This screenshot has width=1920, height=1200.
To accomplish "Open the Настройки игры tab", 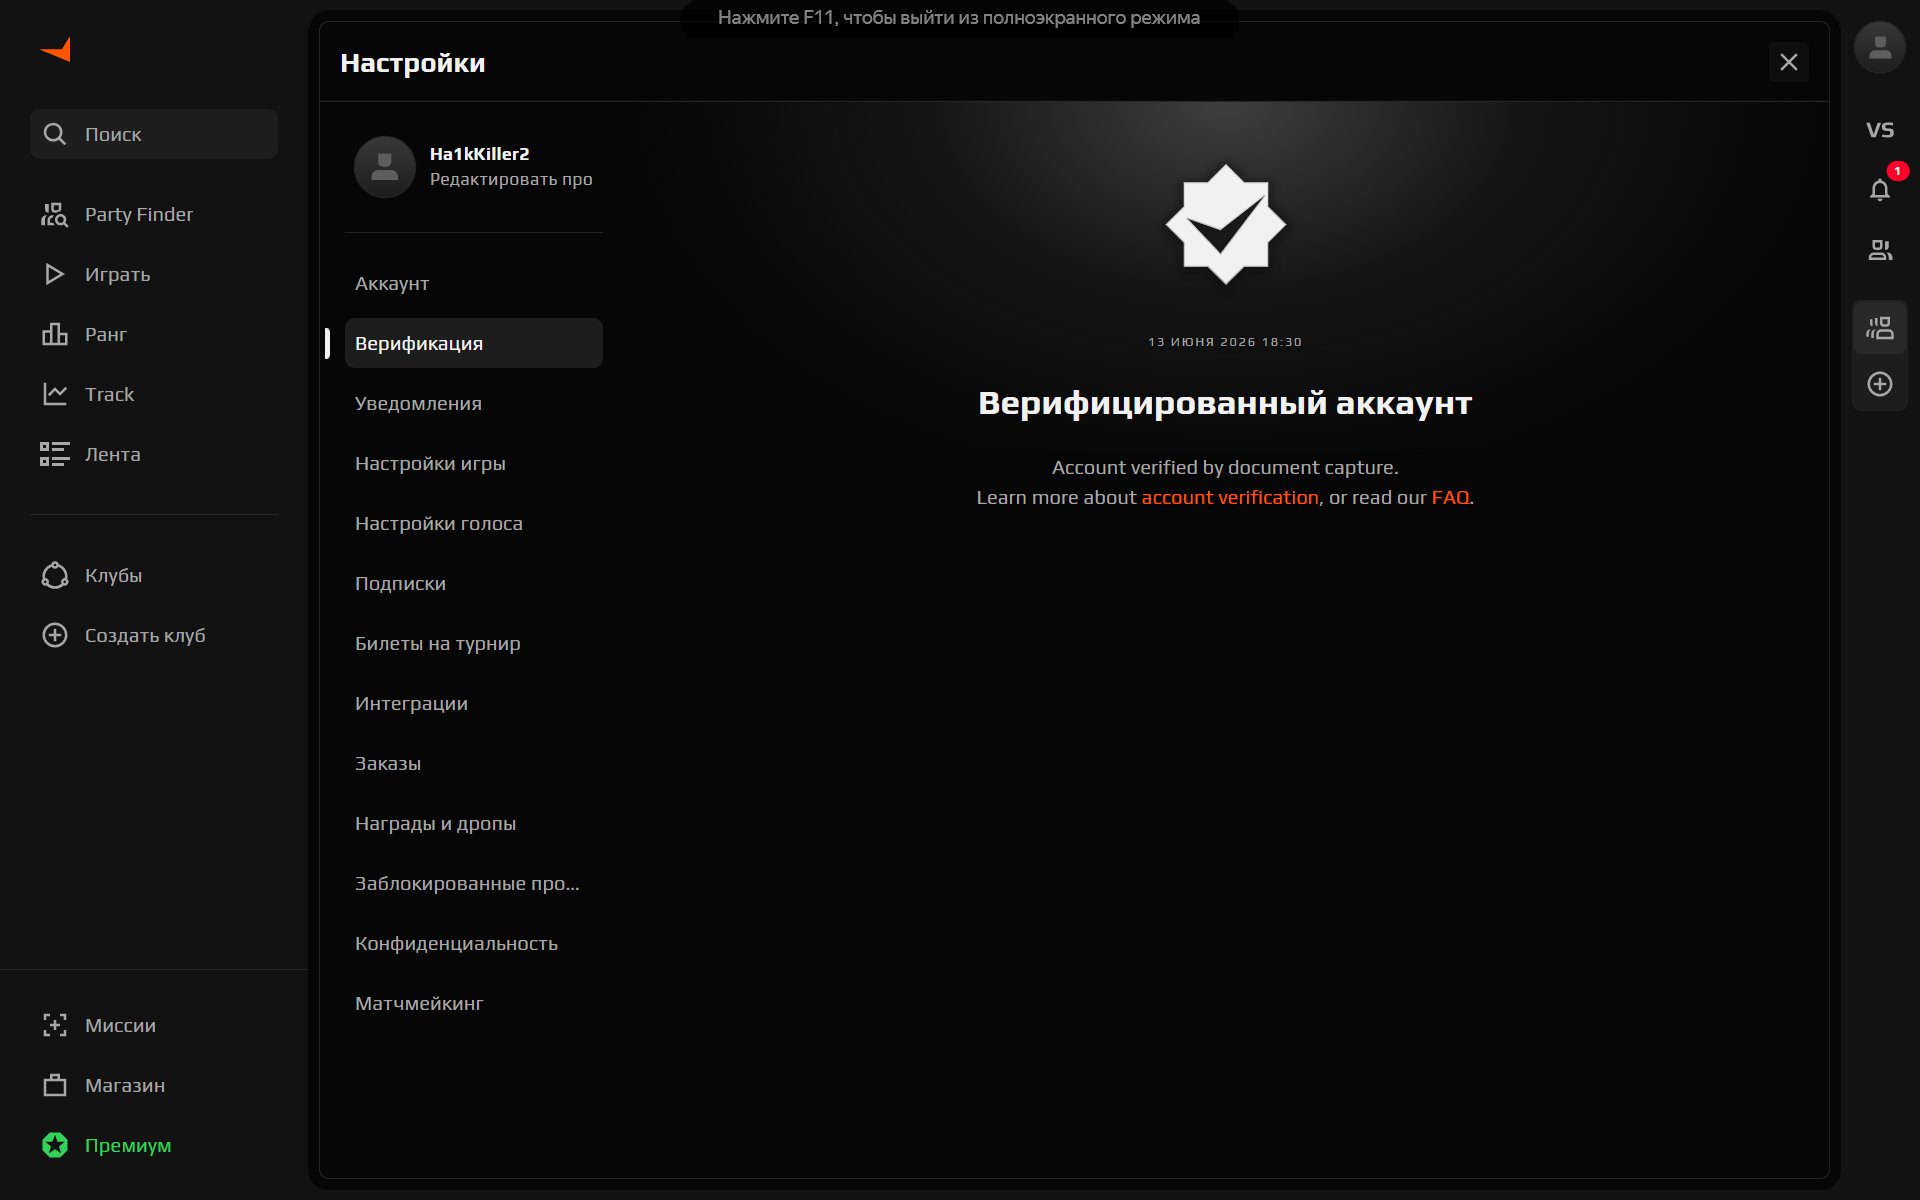I will click(x=474, y=463).
